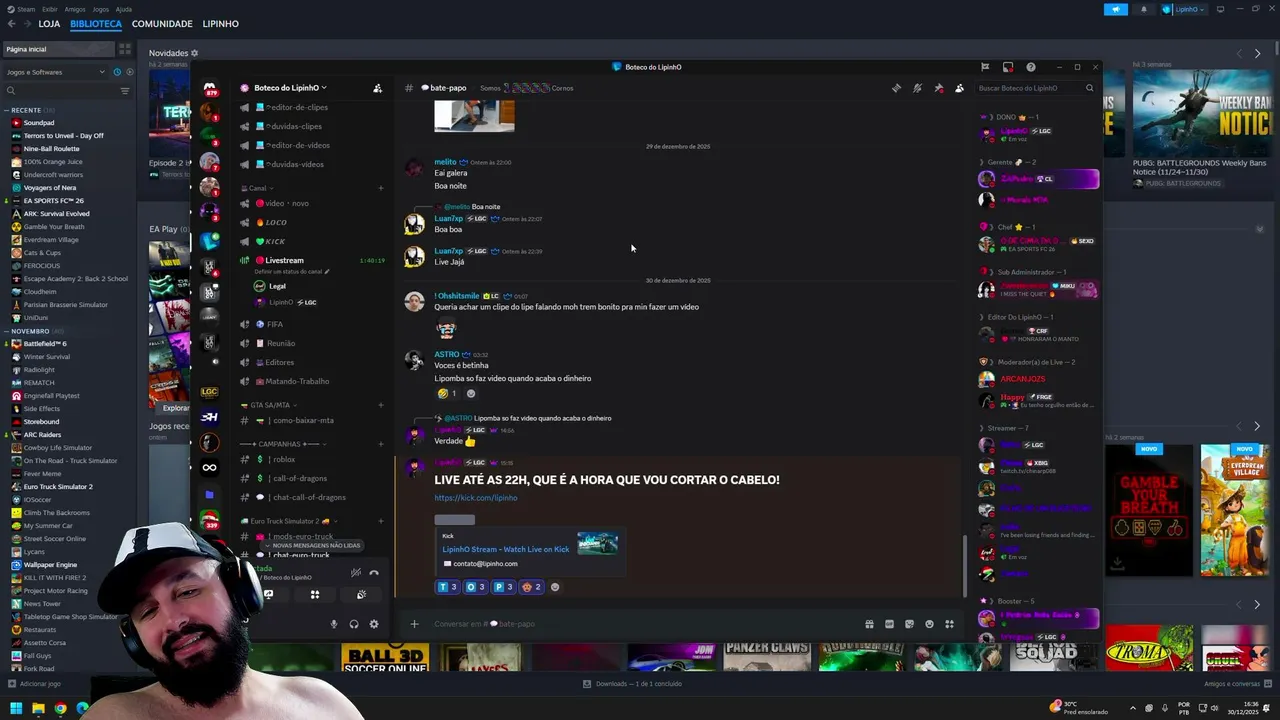The height and width of the screenshot is (720, 1280).
Task: Open GIF picker in message box
Action: click(x=889, y=624)
